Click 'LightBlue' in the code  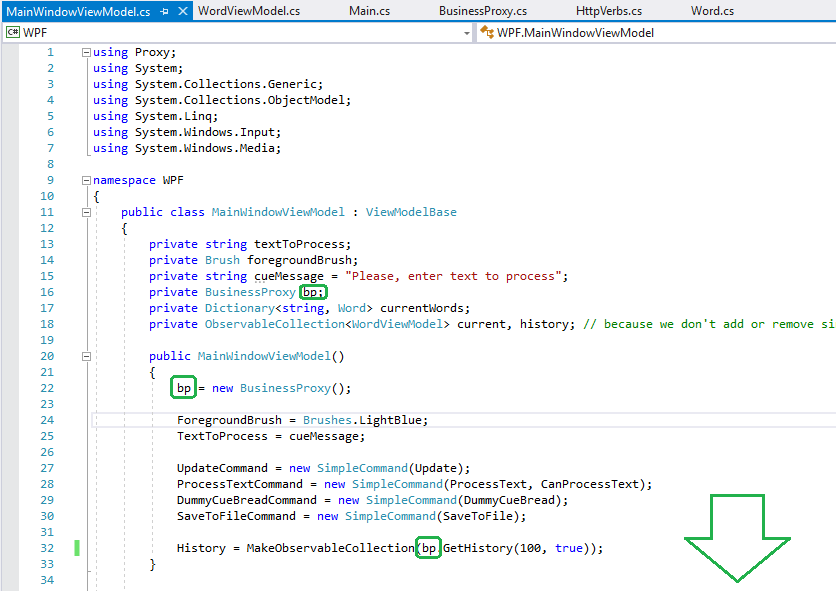(x=390, y=420)
